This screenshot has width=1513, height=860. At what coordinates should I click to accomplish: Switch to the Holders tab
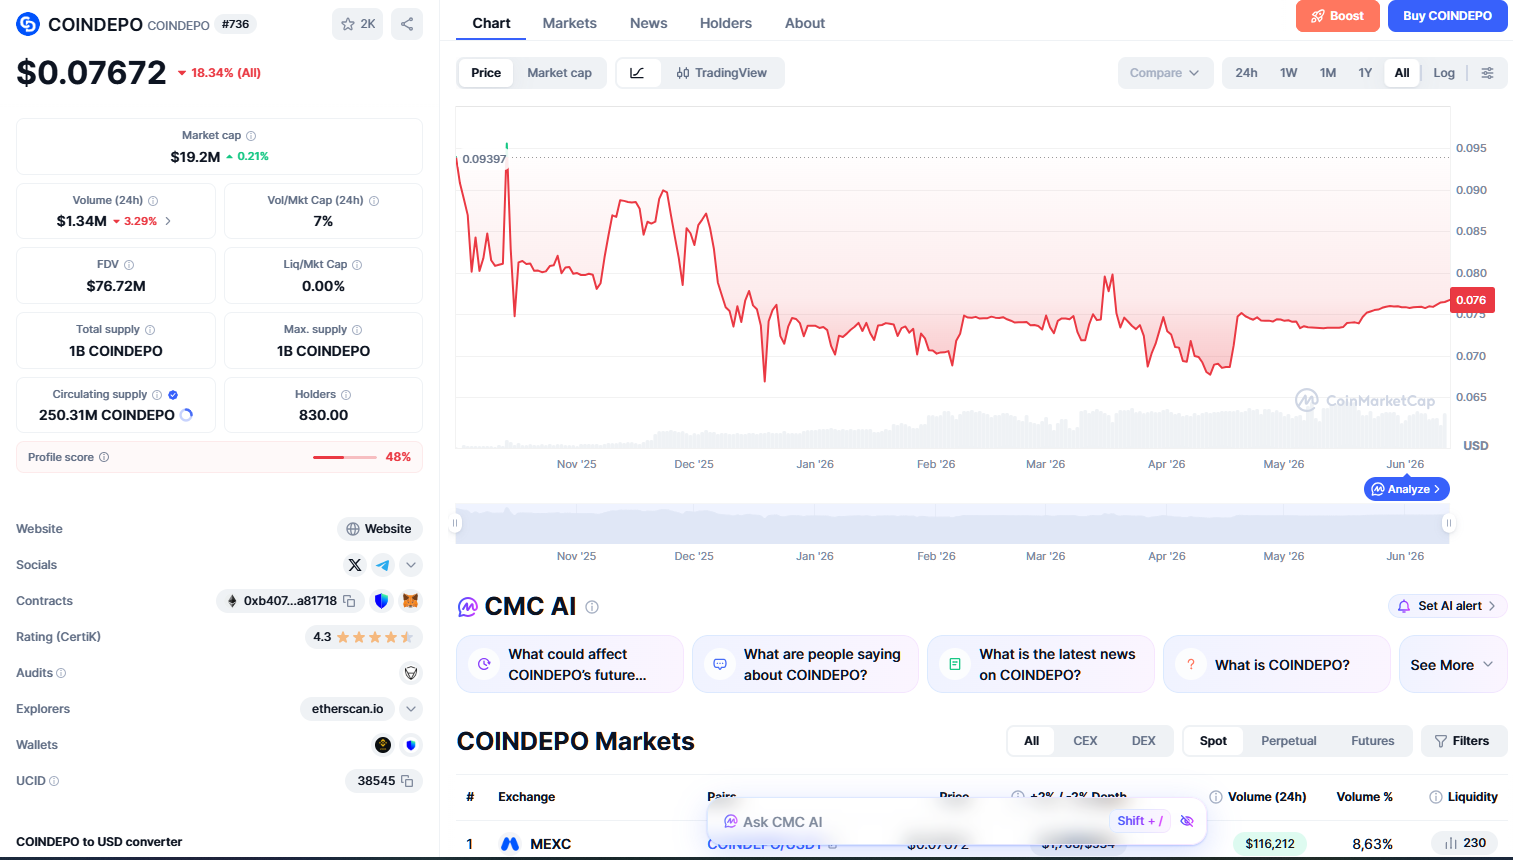click(726, 23)
